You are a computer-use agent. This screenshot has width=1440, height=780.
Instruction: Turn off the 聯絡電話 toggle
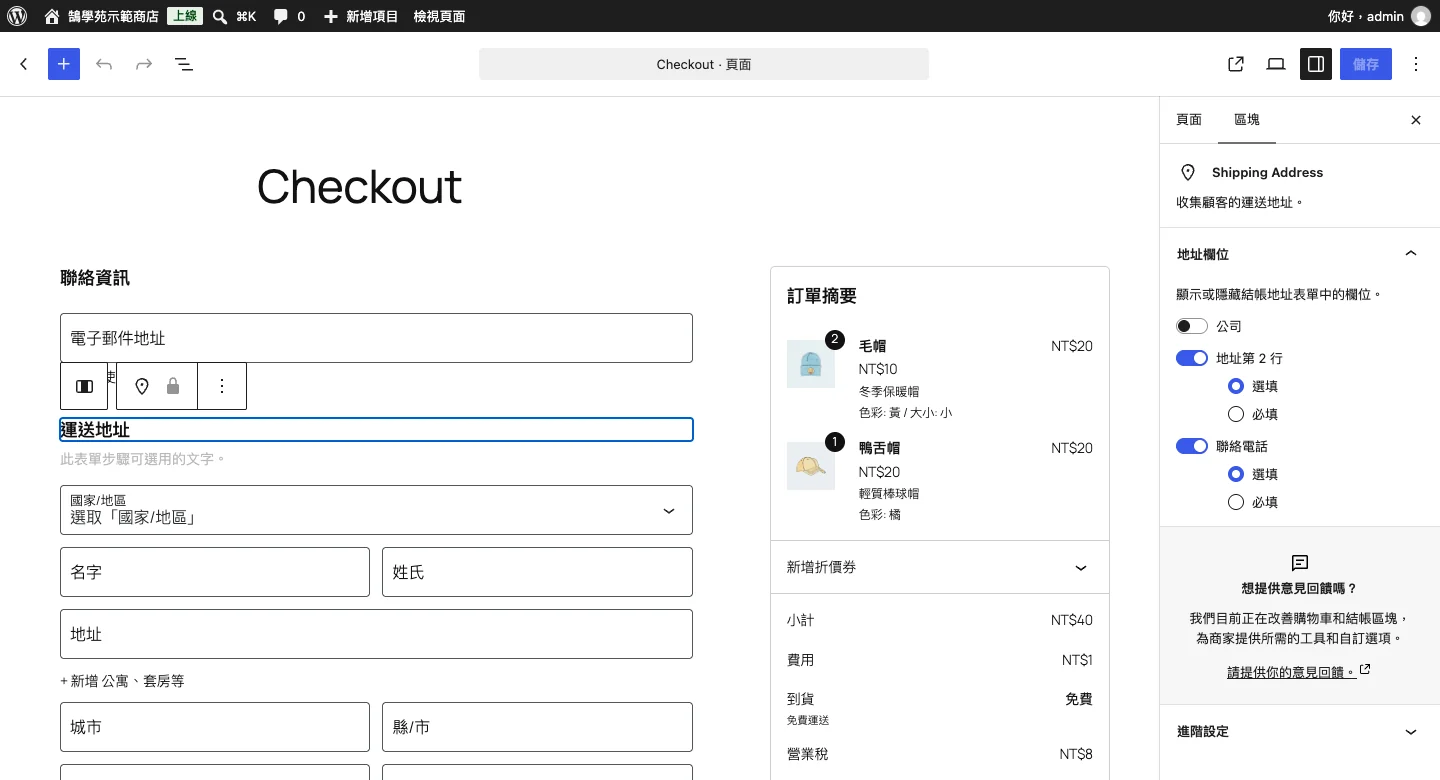[1192, 446]
